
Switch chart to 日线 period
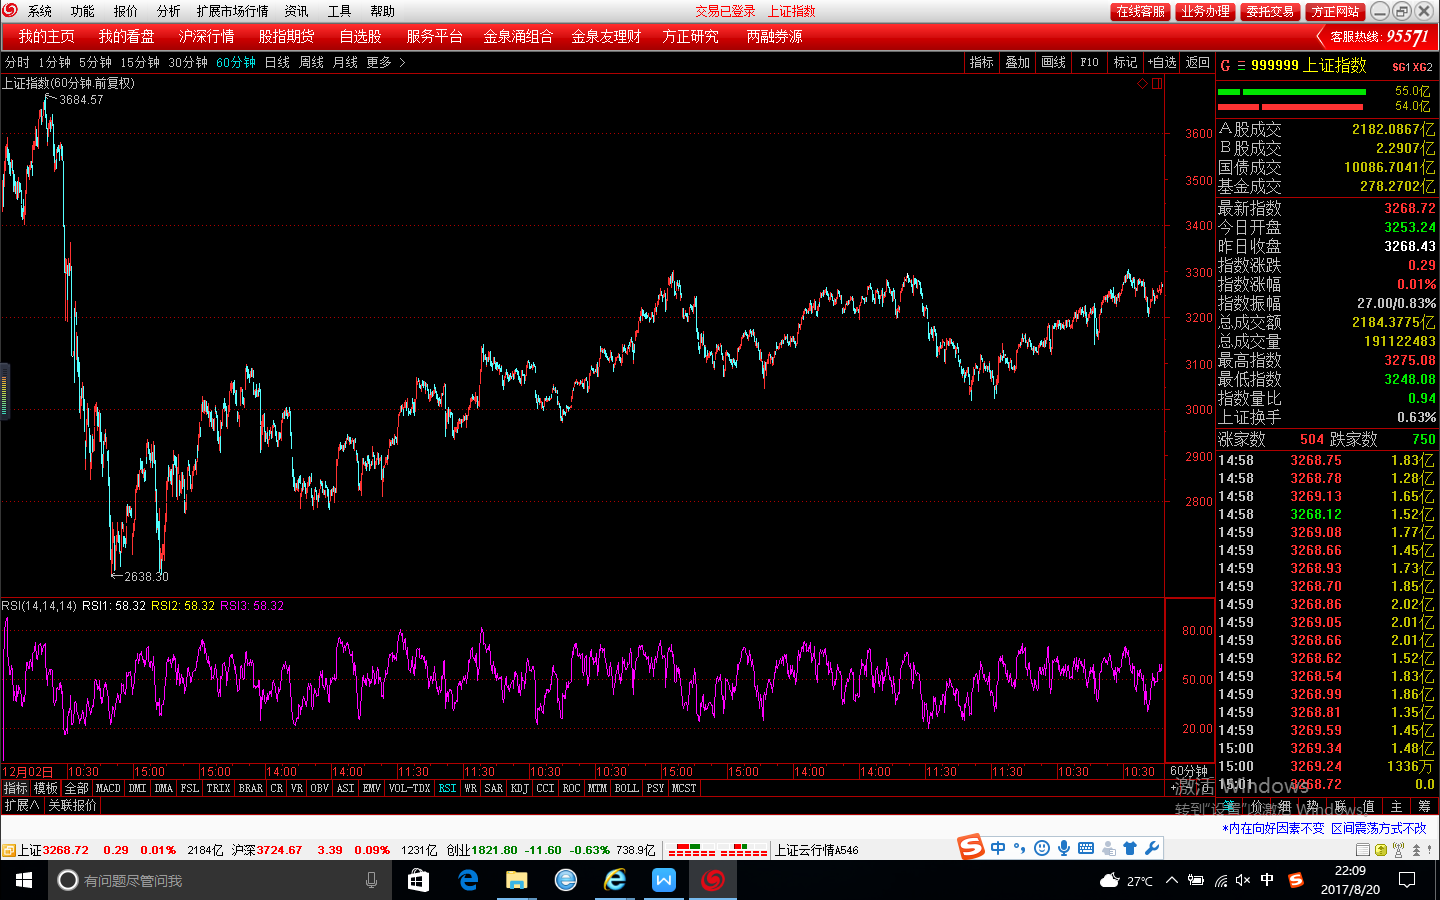[x=277, y=62]
